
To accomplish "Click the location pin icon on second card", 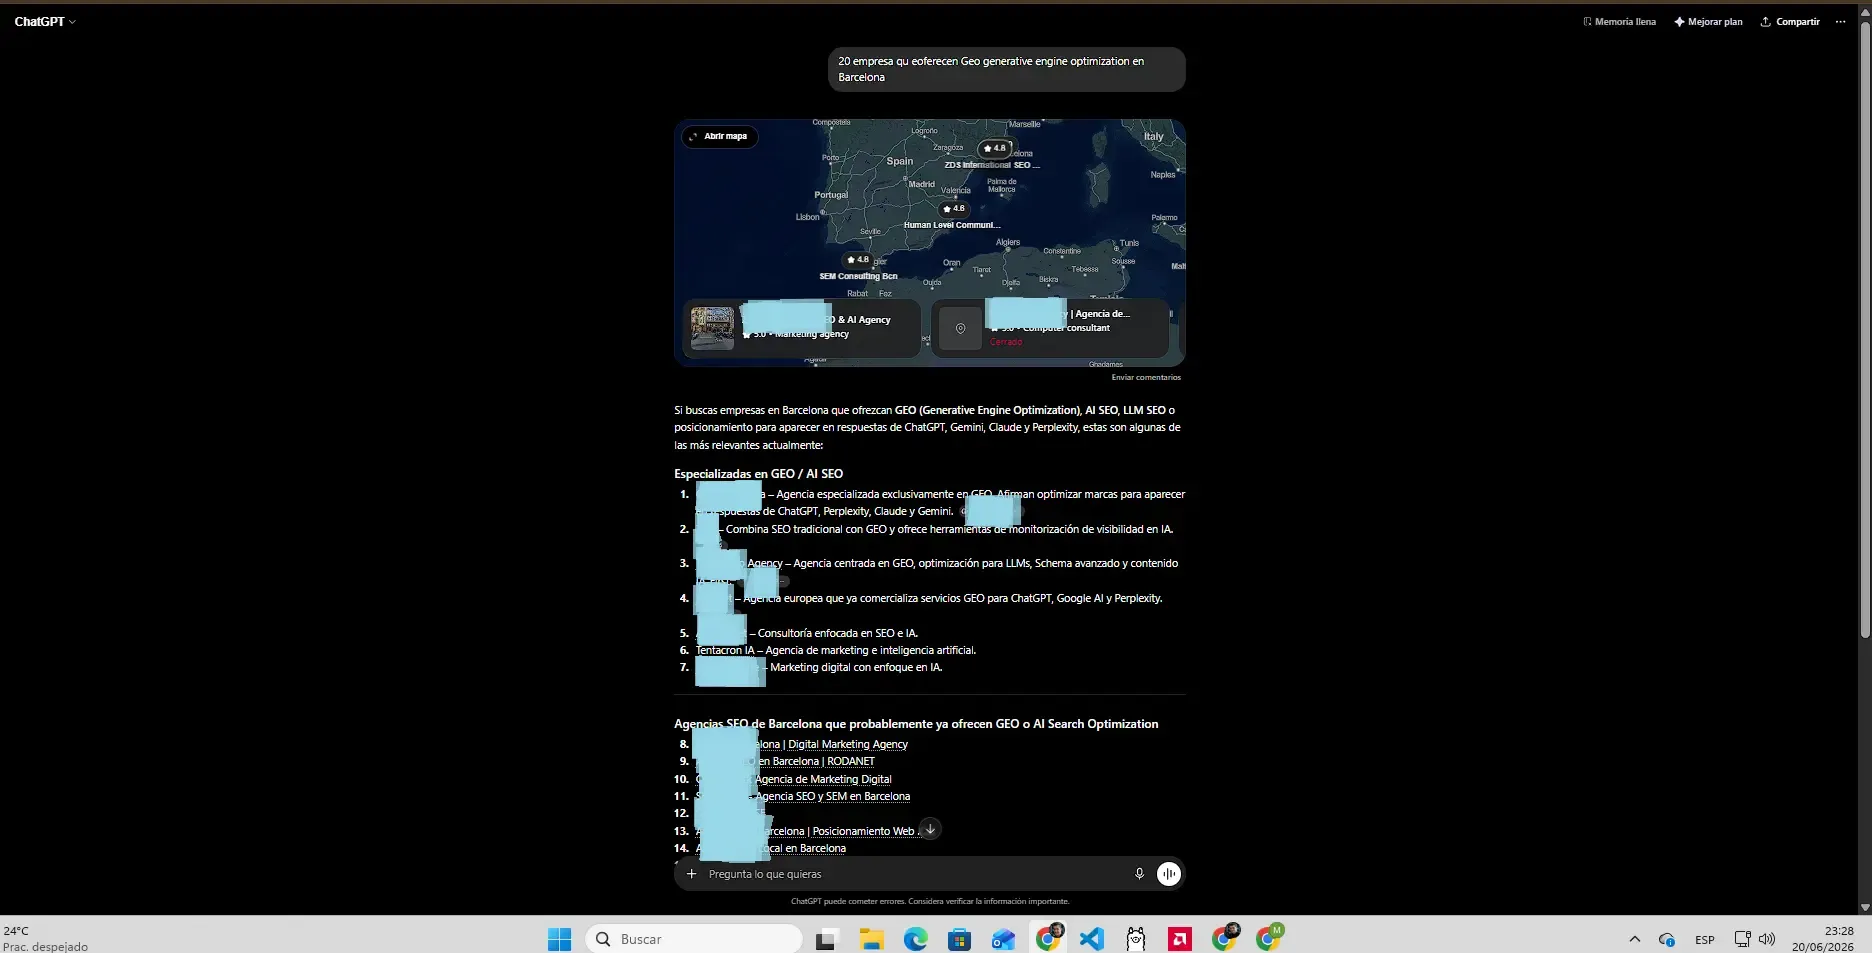I will pyautogui.click(x=960, y=328).
